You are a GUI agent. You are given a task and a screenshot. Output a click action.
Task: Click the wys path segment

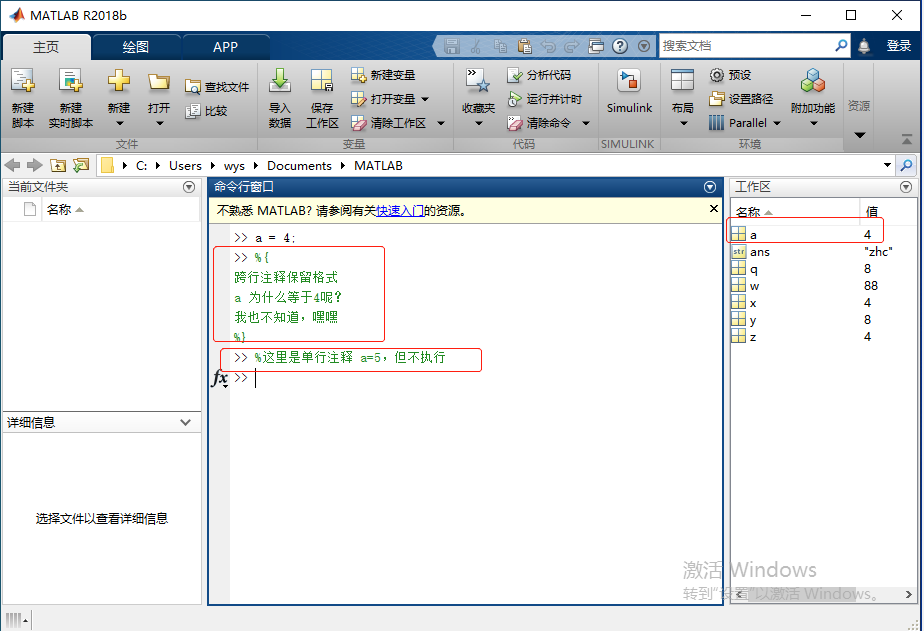[234, 166]
